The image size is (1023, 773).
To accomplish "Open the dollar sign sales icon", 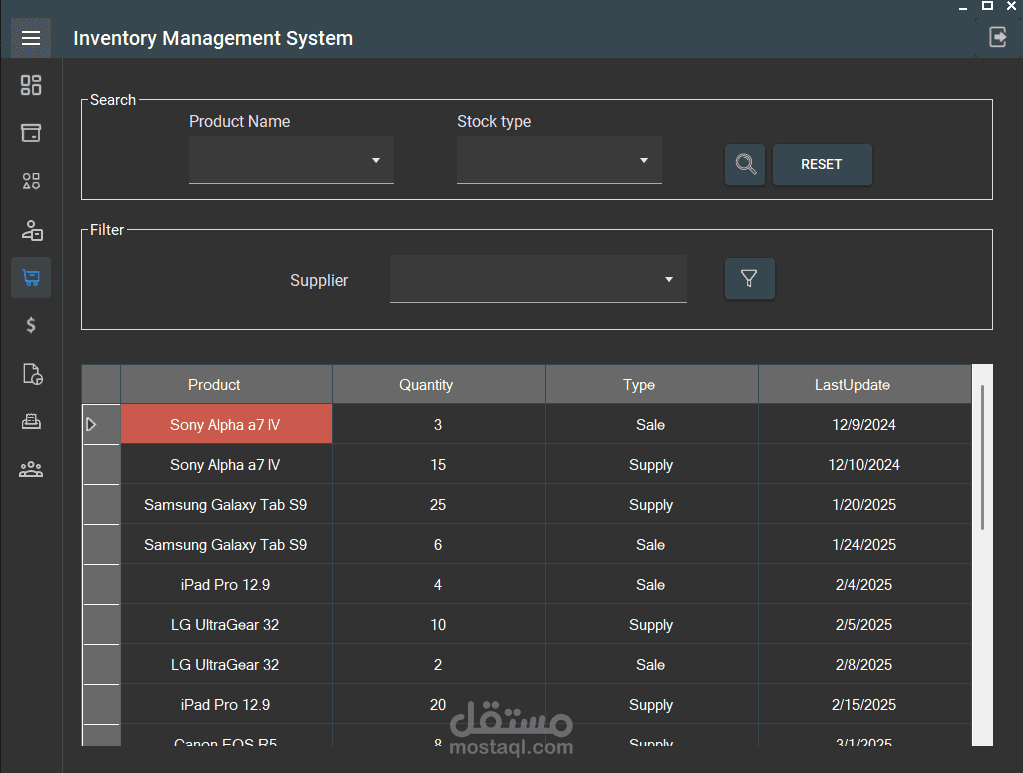I will pos(31,325).
